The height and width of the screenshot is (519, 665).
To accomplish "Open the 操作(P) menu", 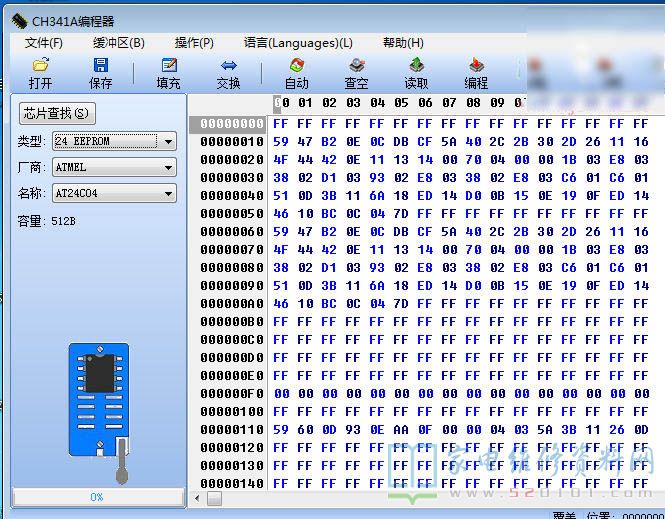I will (194, 43).
